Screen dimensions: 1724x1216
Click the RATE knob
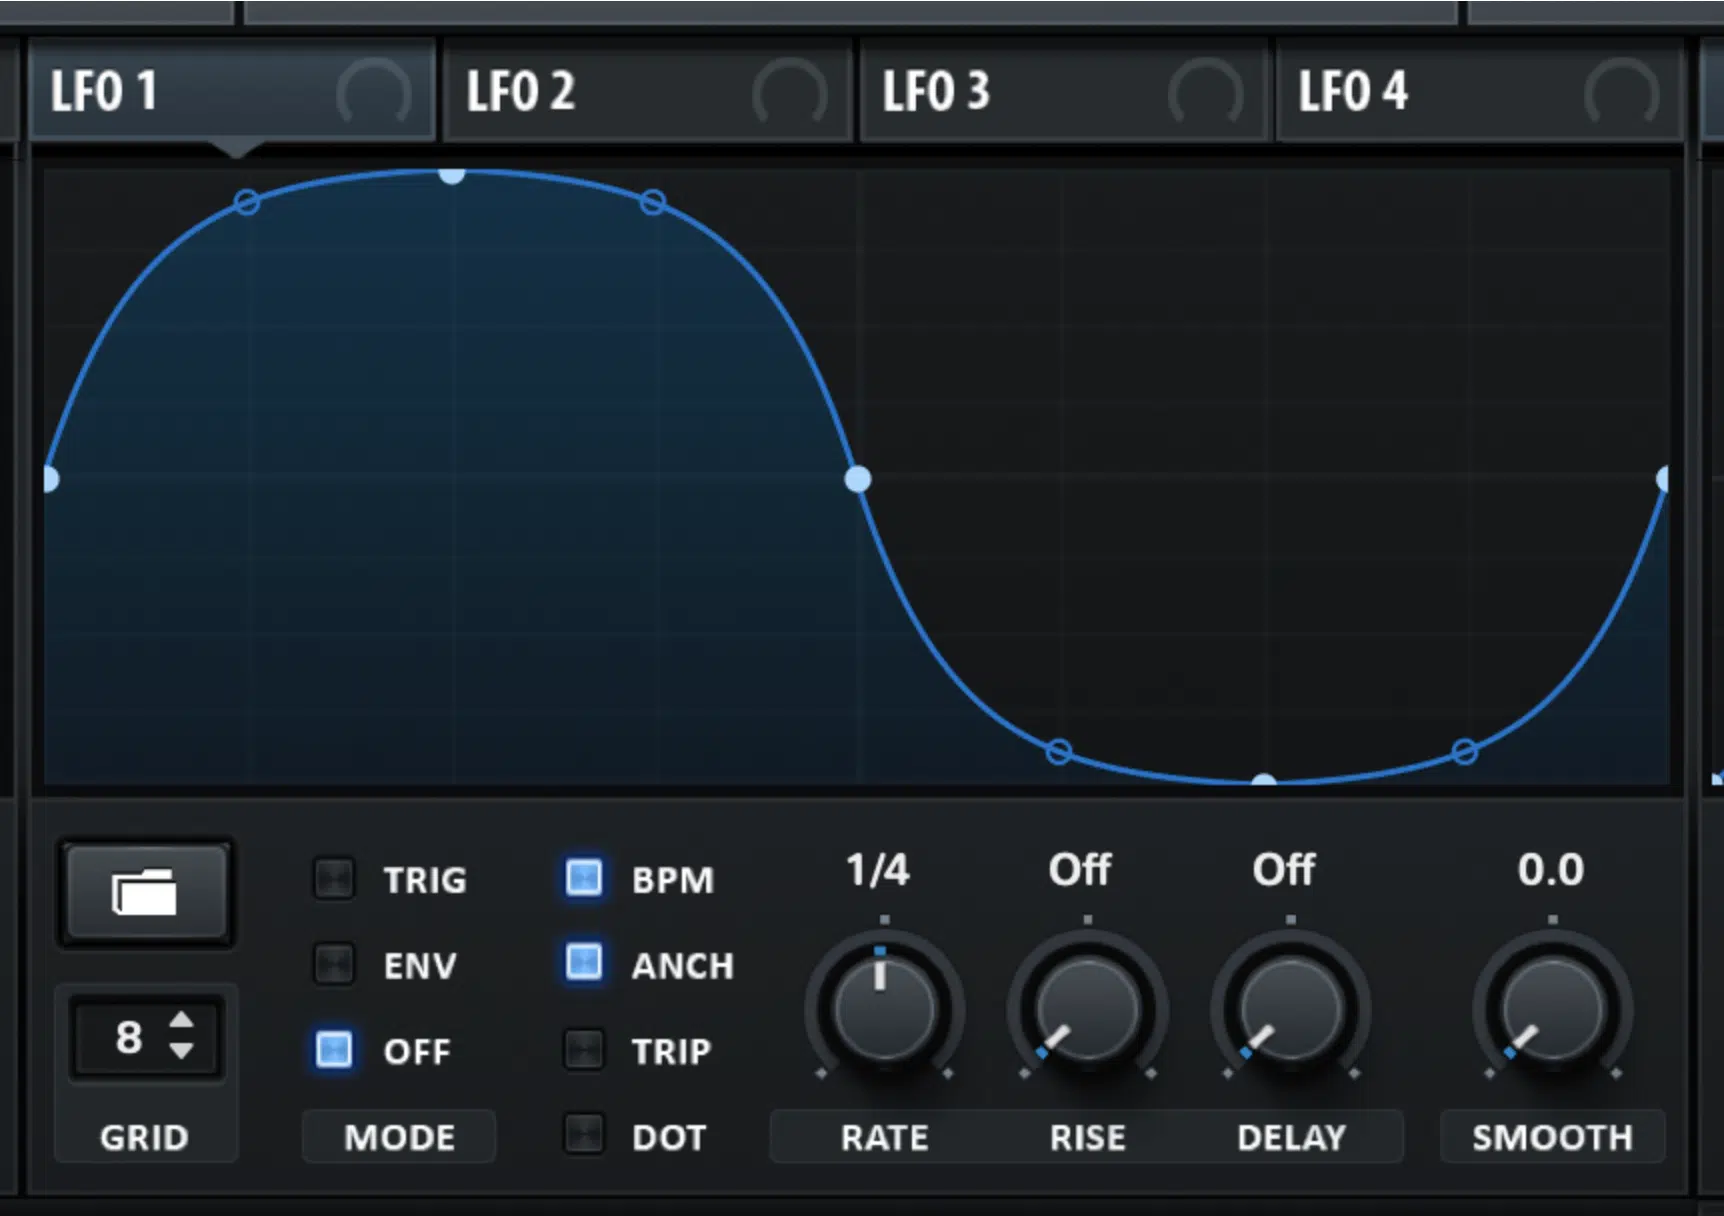883,1008
